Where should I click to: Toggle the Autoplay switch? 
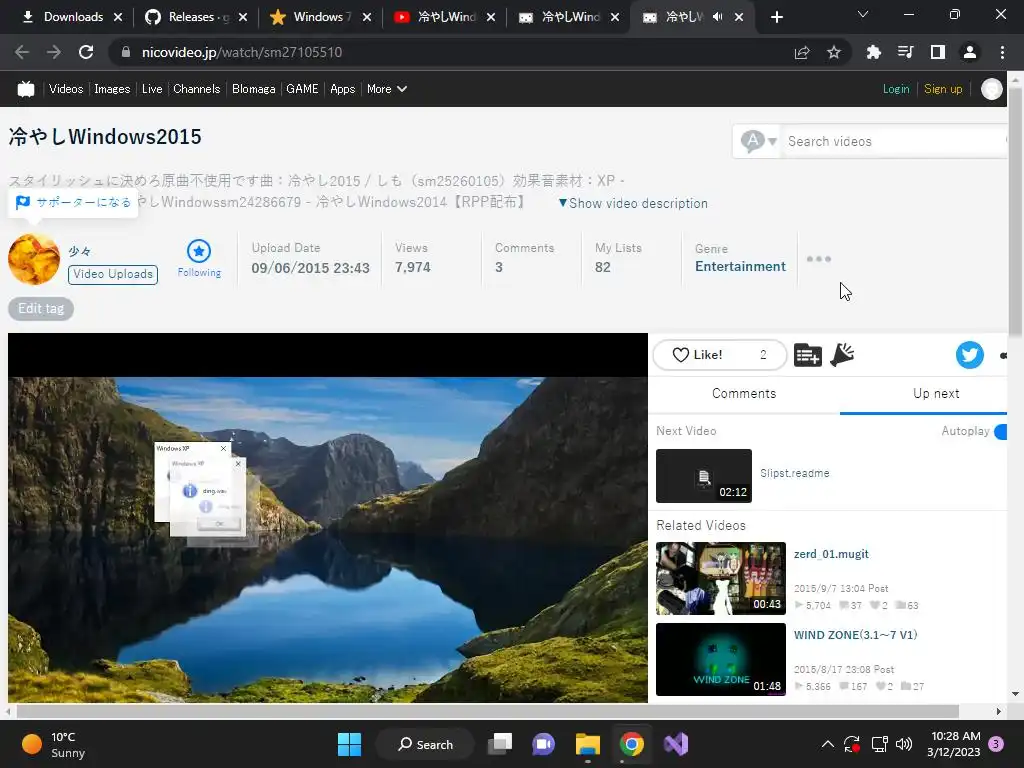(x=1000, y=432)
